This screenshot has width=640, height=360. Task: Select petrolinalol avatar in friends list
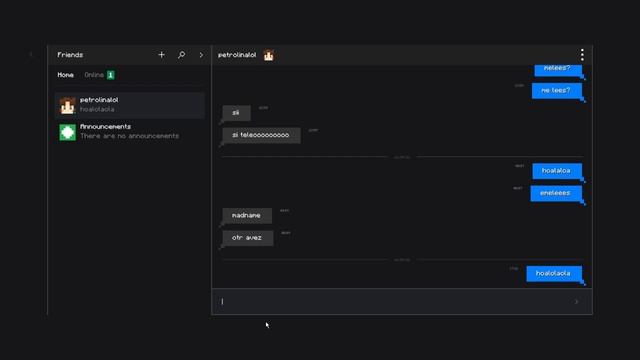[67, 105]
